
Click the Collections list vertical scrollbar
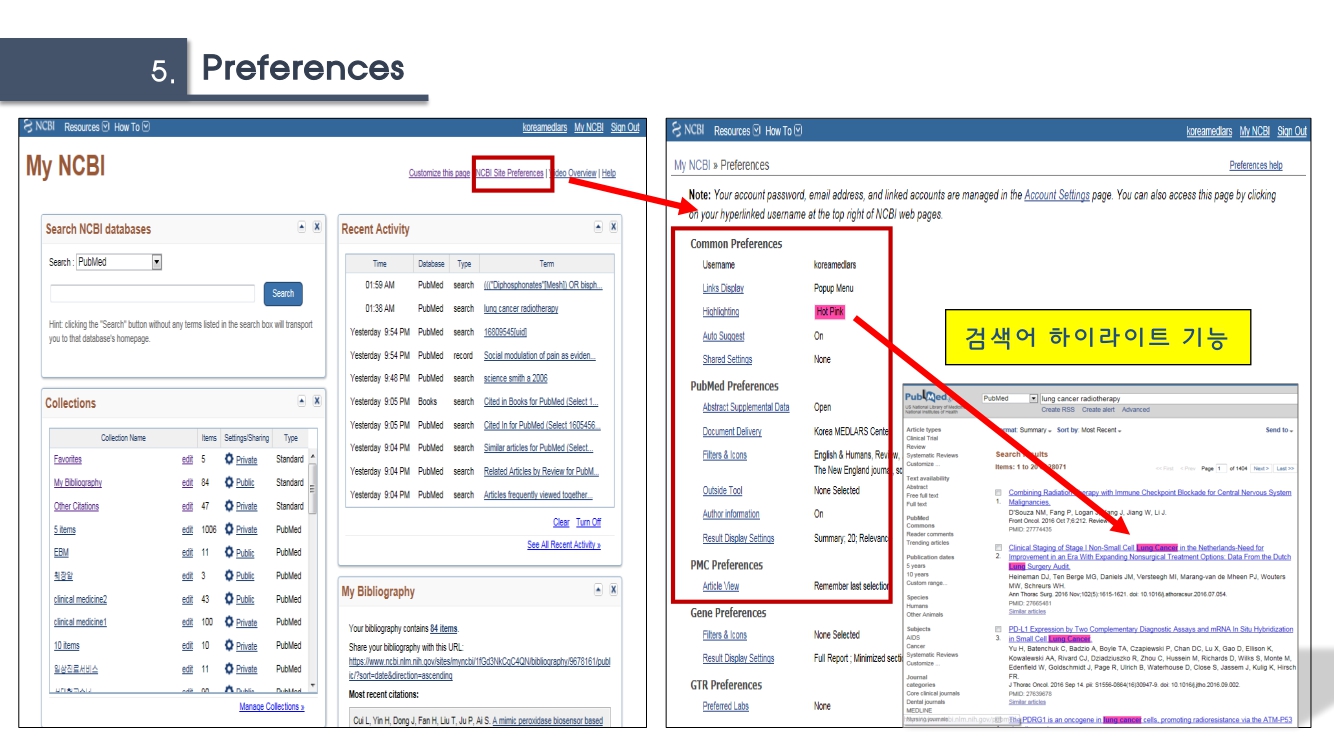pyautogui.click(x=312, y=570)
